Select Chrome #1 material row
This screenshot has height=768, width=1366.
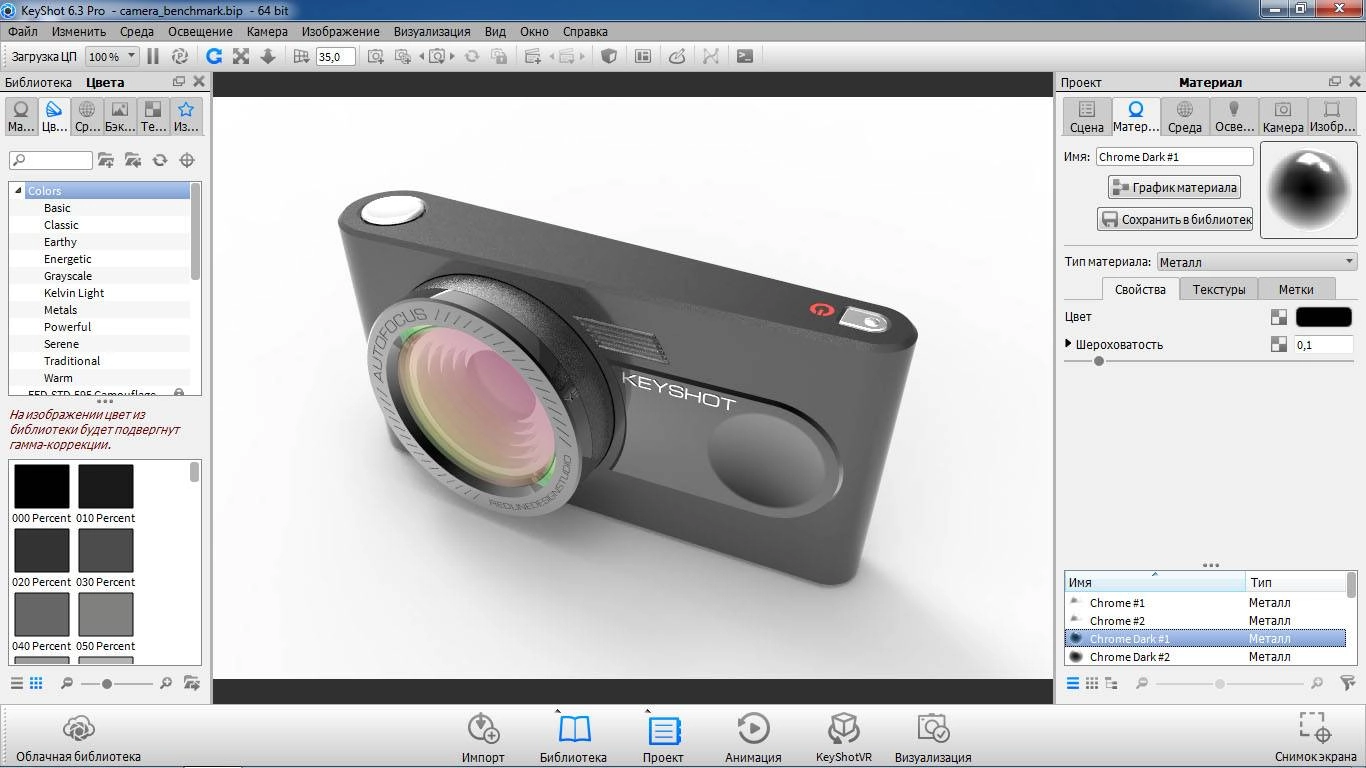coord(1206,603)
